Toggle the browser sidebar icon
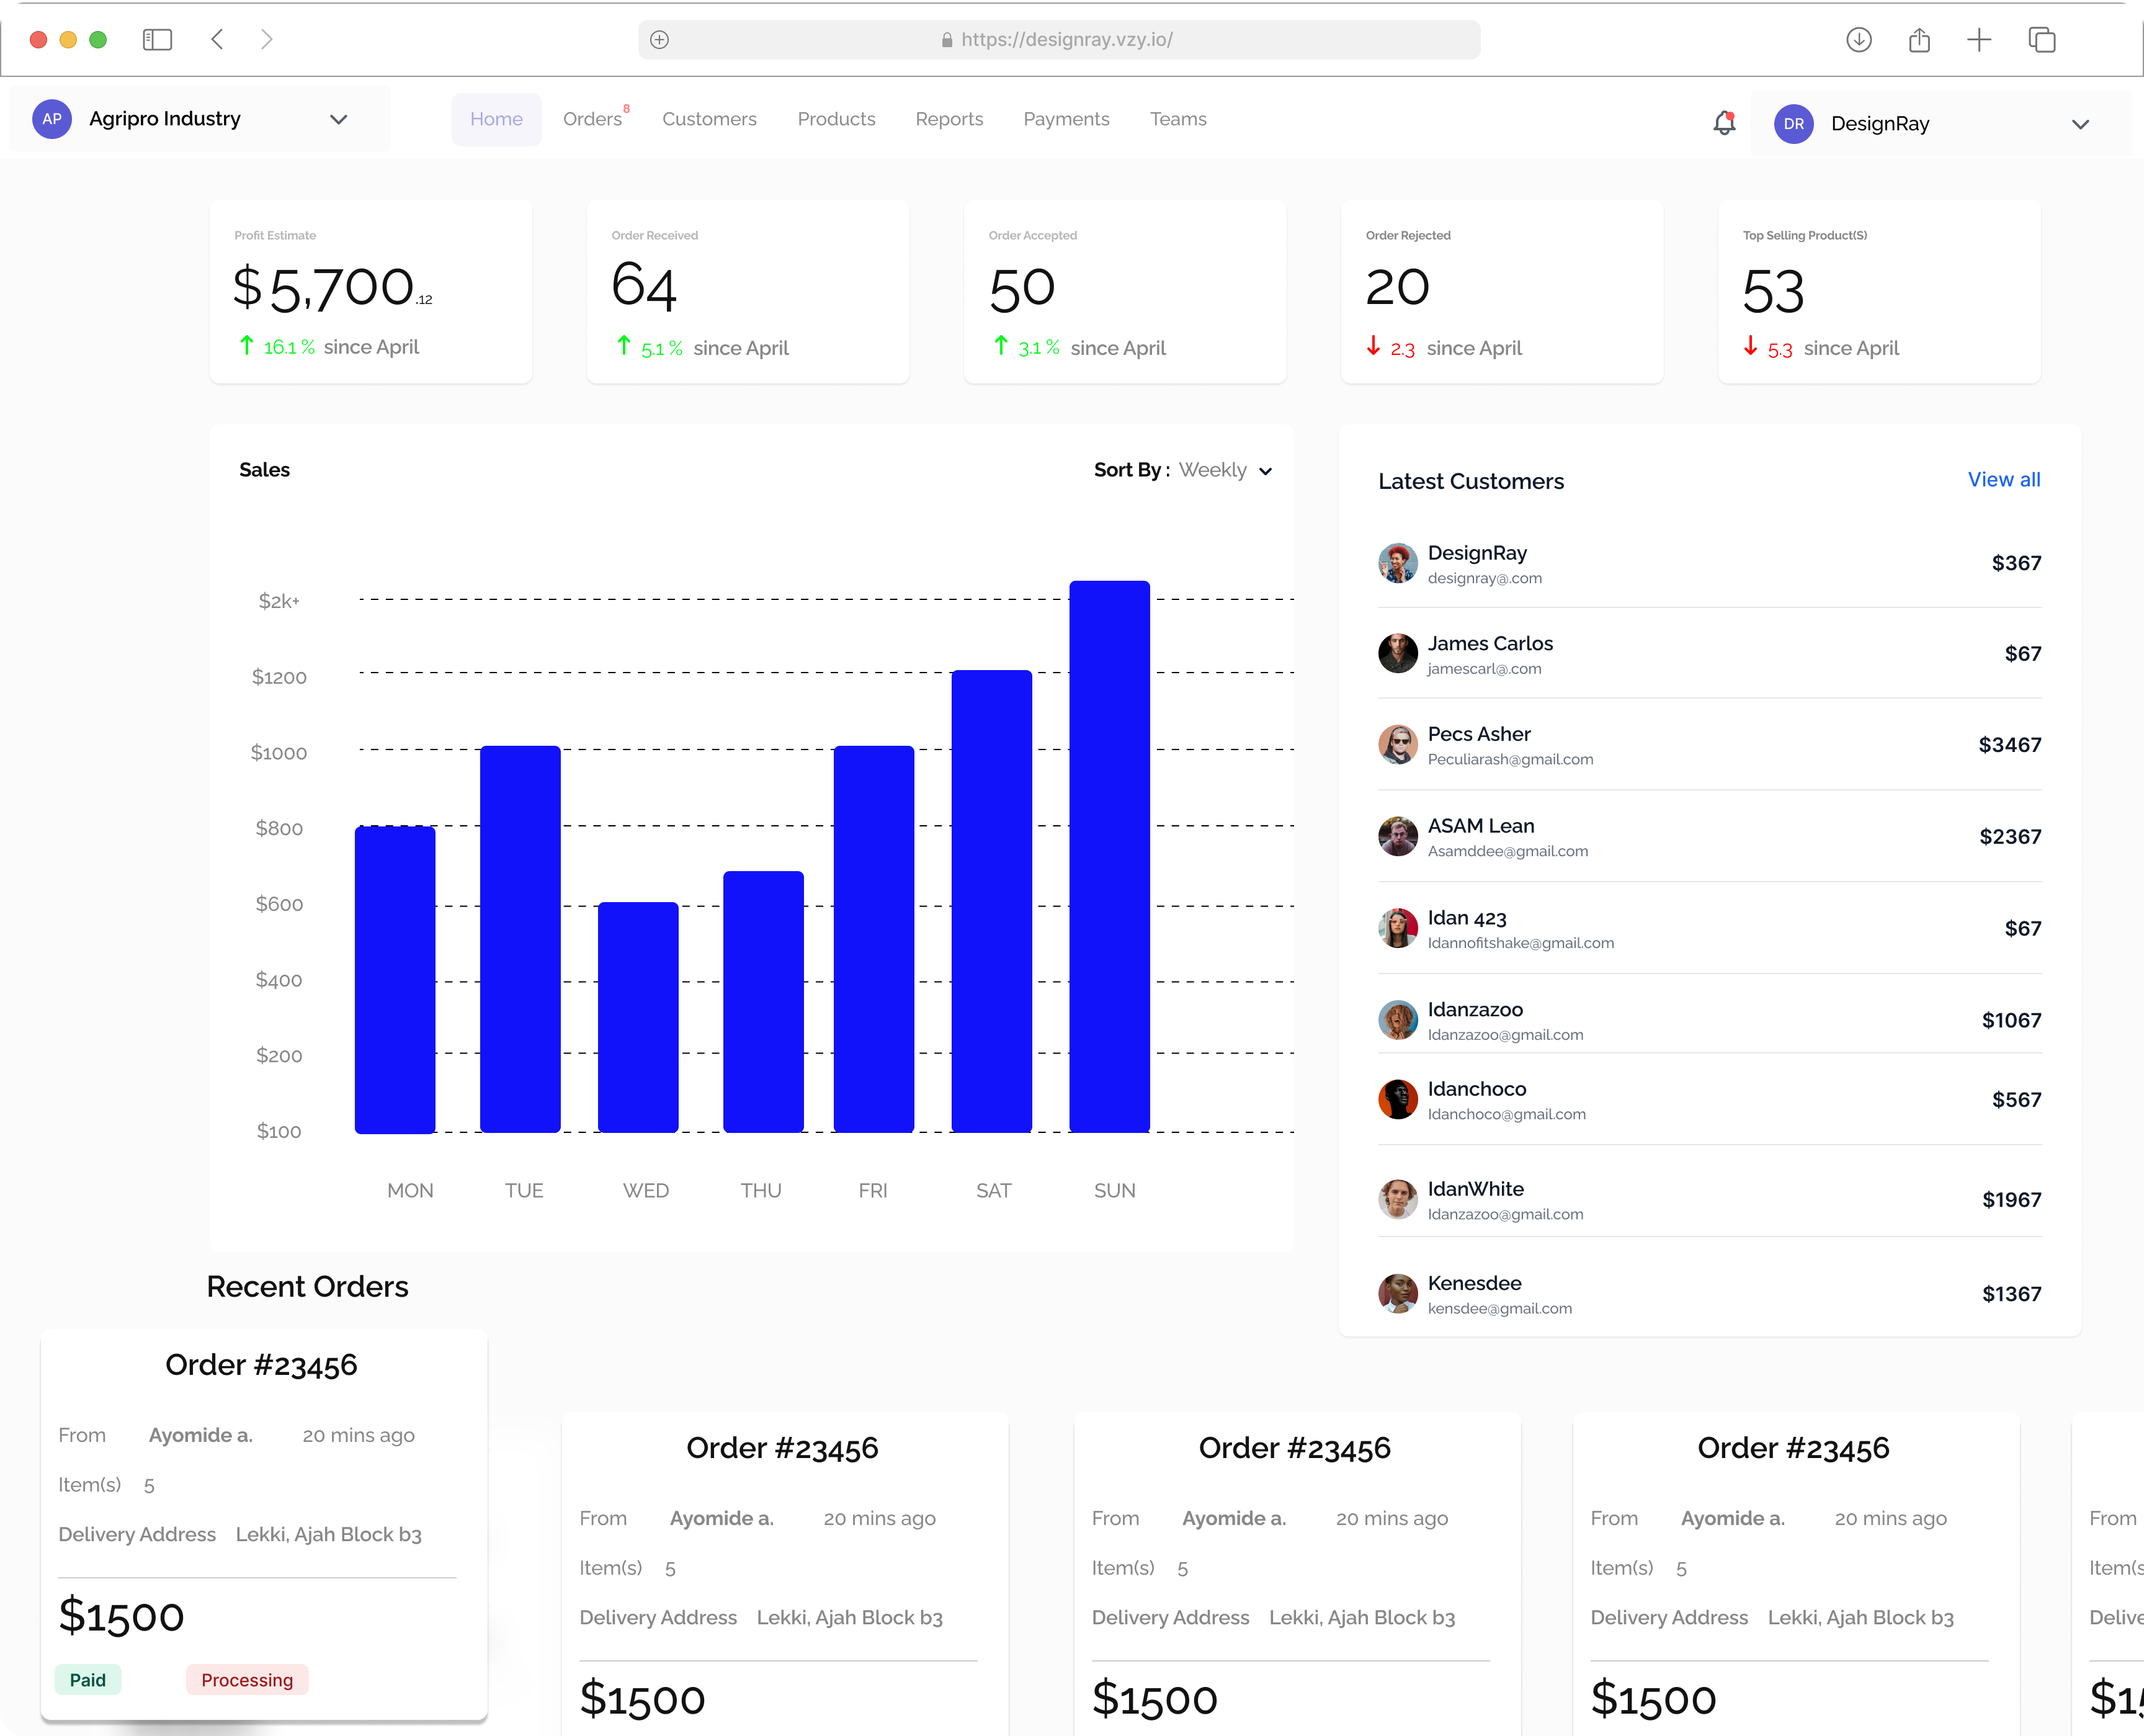This screenshot has height=1736, width=2144. pyautogui.click(x=157, y=40)
